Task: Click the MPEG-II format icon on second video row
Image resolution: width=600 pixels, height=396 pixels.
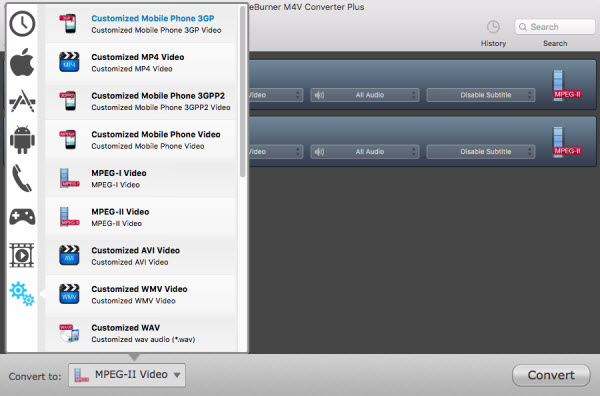Action: point(567,142)
